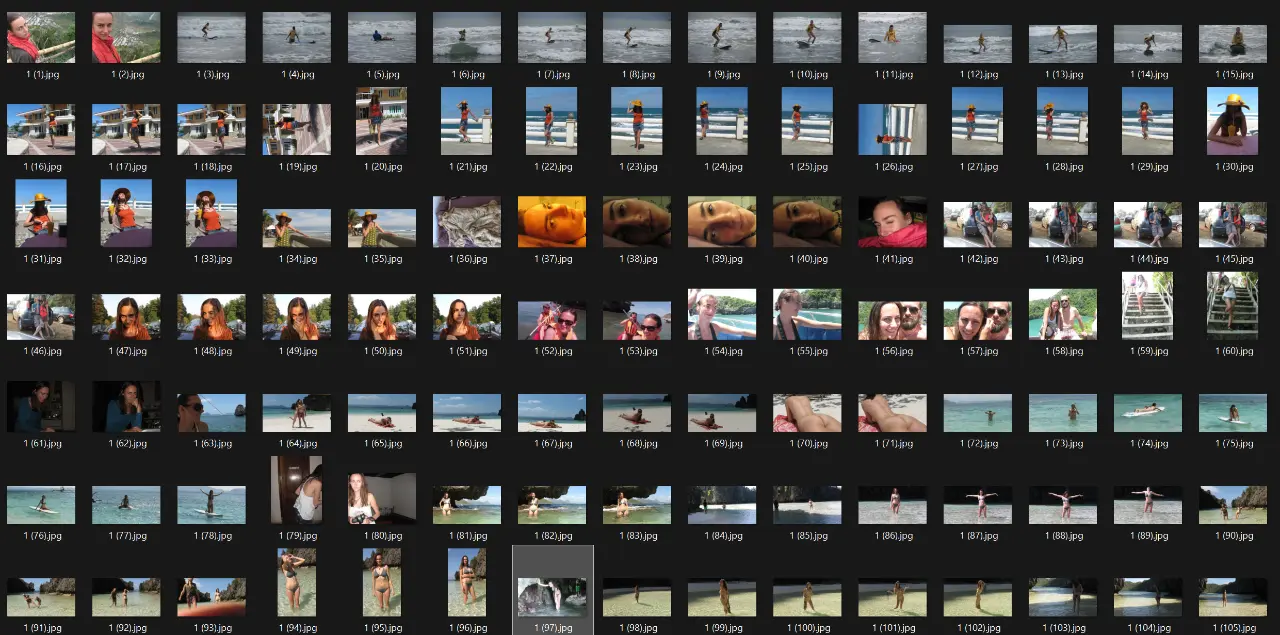Viewport: 1280px width, 635px height.
Task: Select the thumbnail of 1 (33).jpg
Action: tap(211, 213)
